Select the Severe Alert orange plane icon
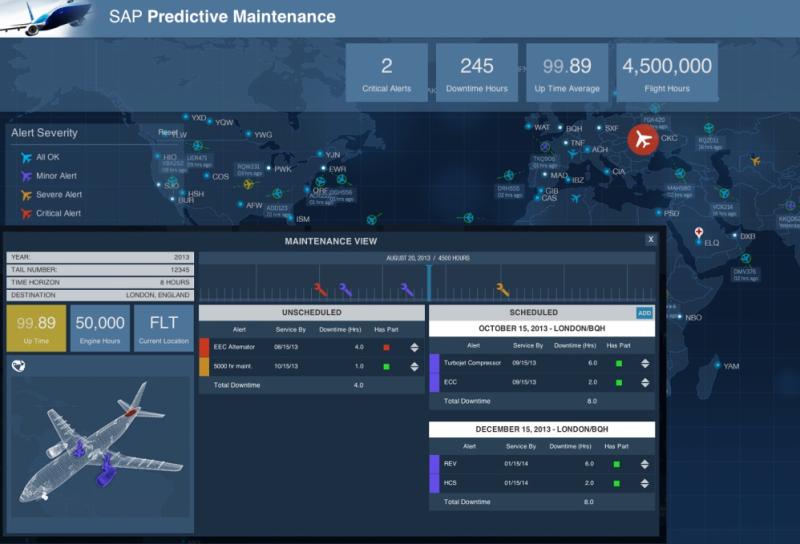Image resolution: width=800 pixels, height=544 pixels. pyautogui.click(x=26, y=194)
